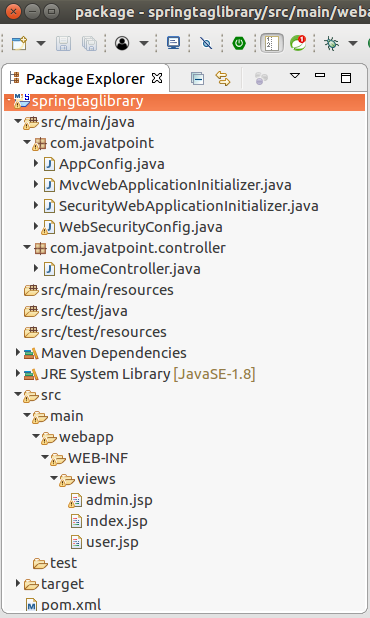370x618 pixels.
Task: Select MvcWebApplicationInitializer.java file
Action: click(175, 185)
